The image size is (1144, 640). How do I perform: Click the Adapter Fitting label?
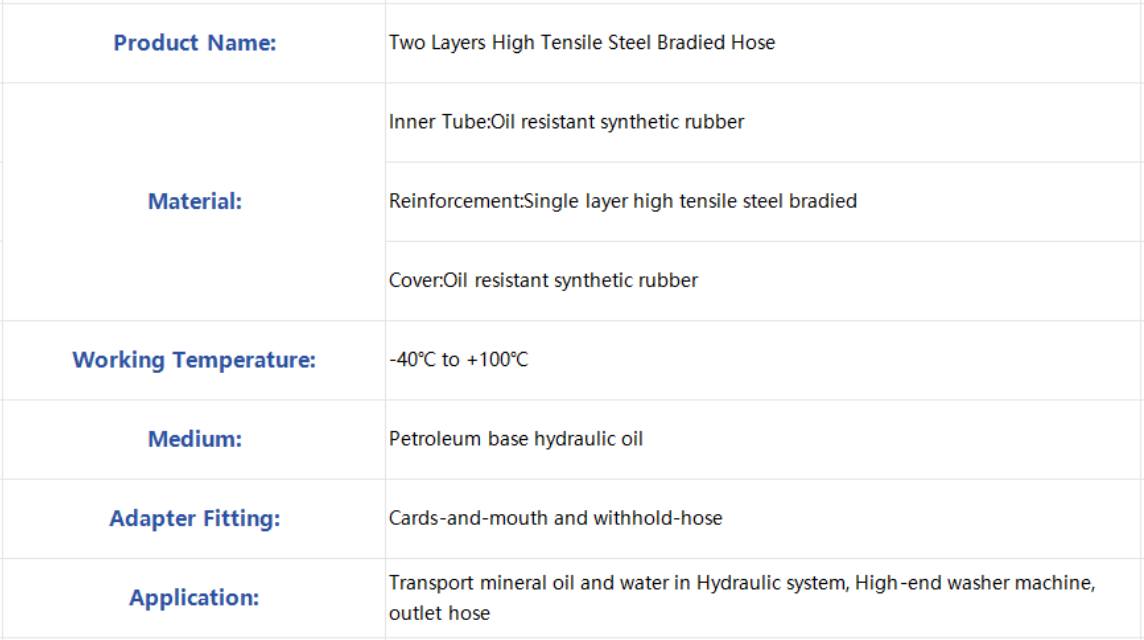[x=194, y=518]
